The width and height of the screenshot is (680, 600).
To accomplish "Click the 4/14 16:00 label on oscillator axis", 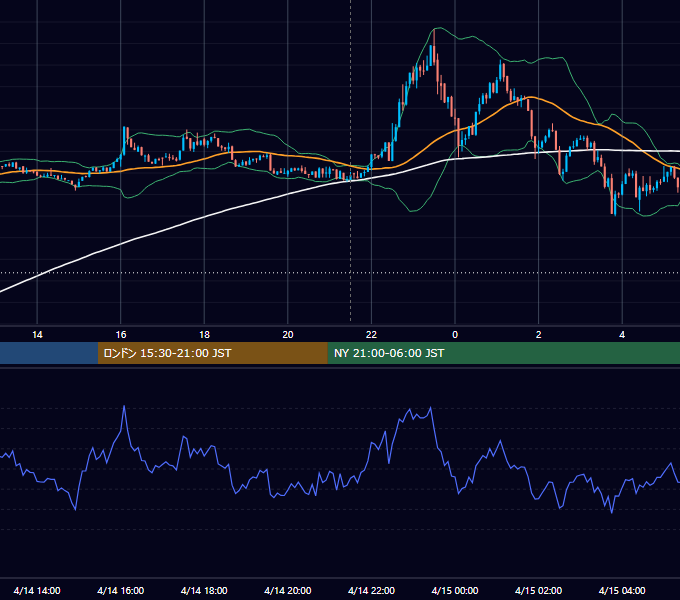I will click(x=121, y=590).
